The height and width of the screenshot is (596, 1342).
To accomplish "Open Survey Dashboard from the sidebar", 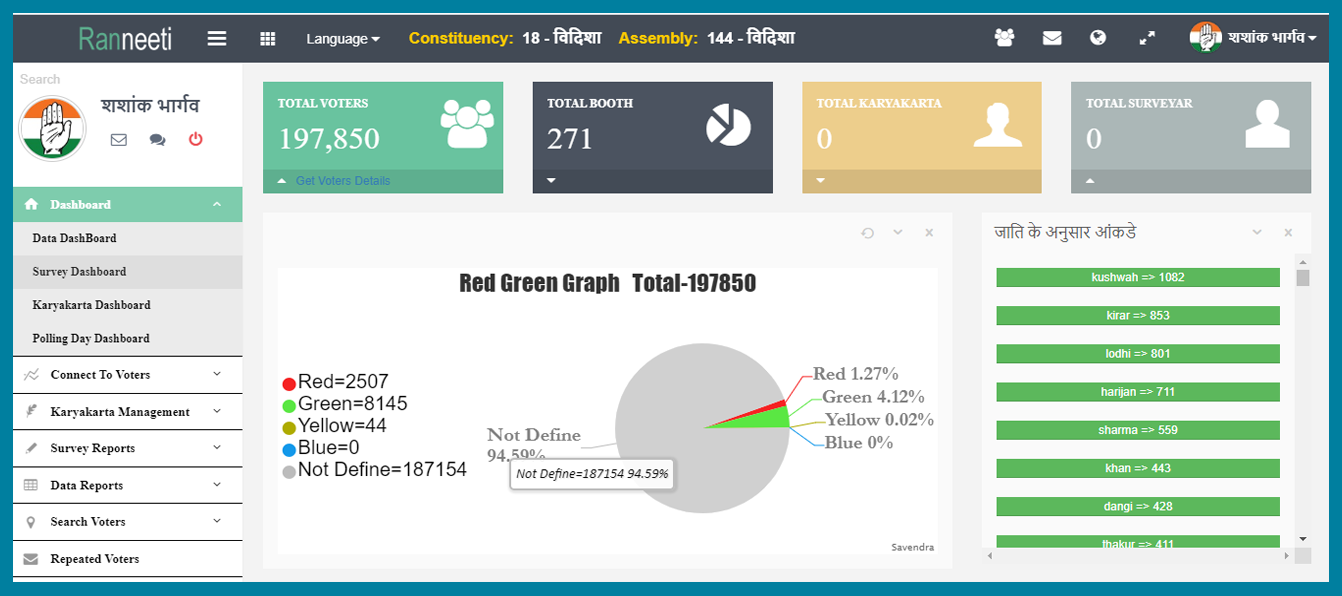I will [x=79, y=272].
